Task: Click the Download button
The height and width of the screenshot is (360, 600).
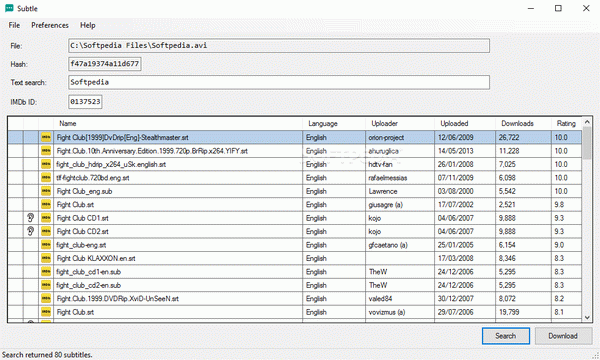Action: pyautogui.click(x=563, y=336)
